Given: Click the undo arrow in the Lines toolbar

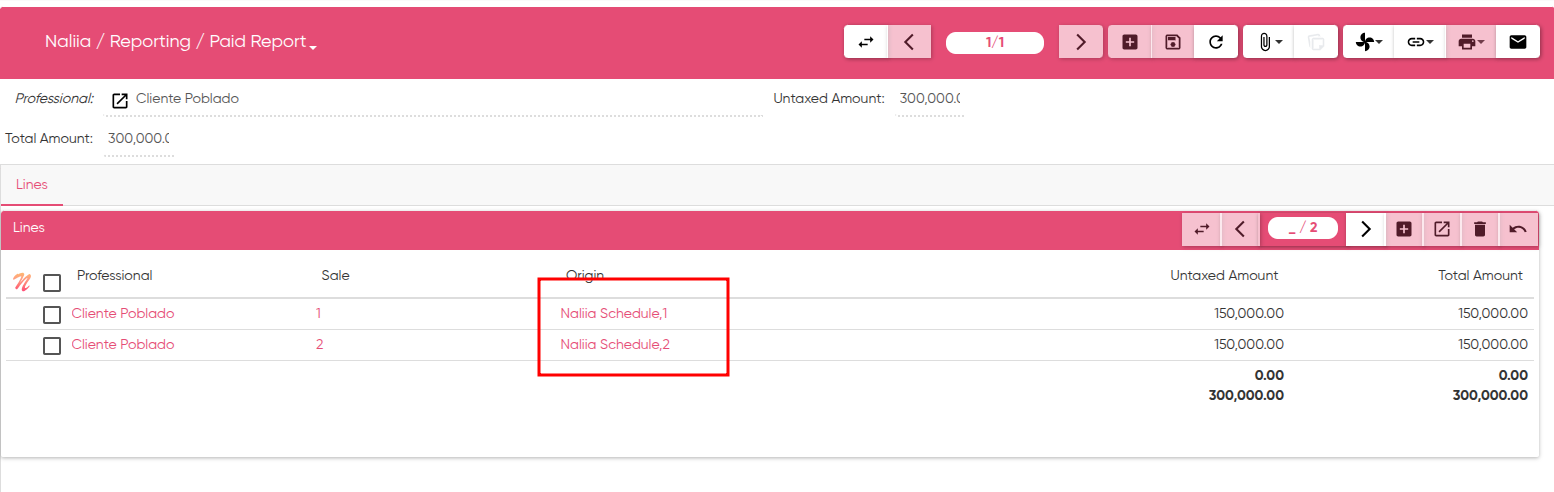Looking at the screenshot, I should (1518, 229).
